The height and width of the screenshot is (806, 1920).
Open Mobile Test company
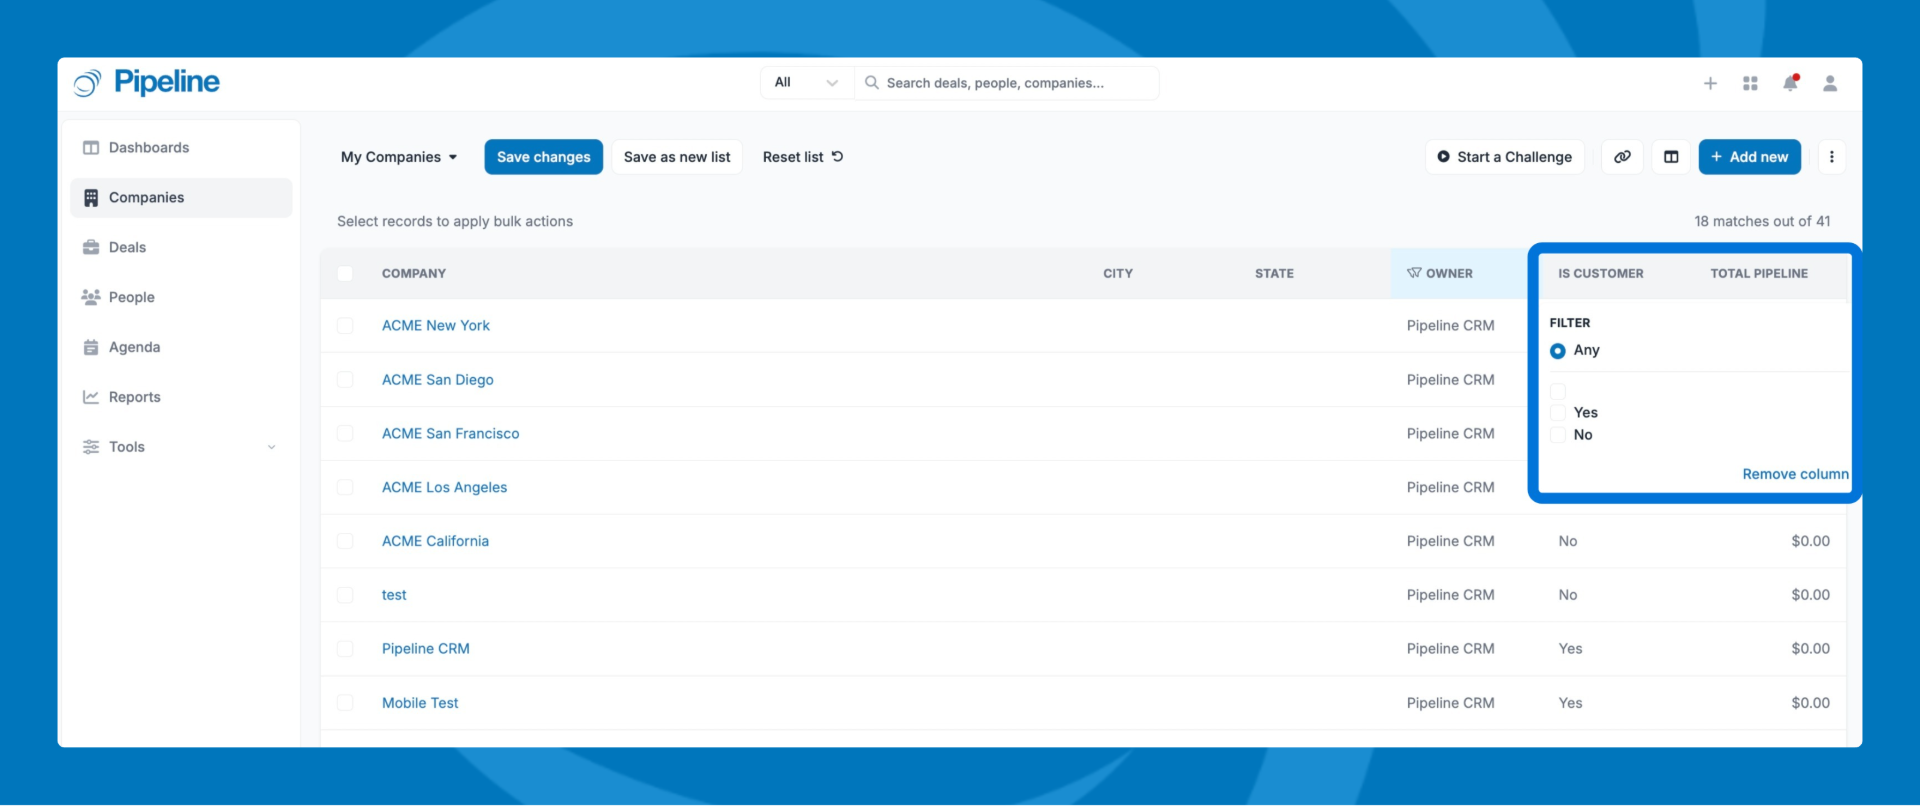pos(420,703)
